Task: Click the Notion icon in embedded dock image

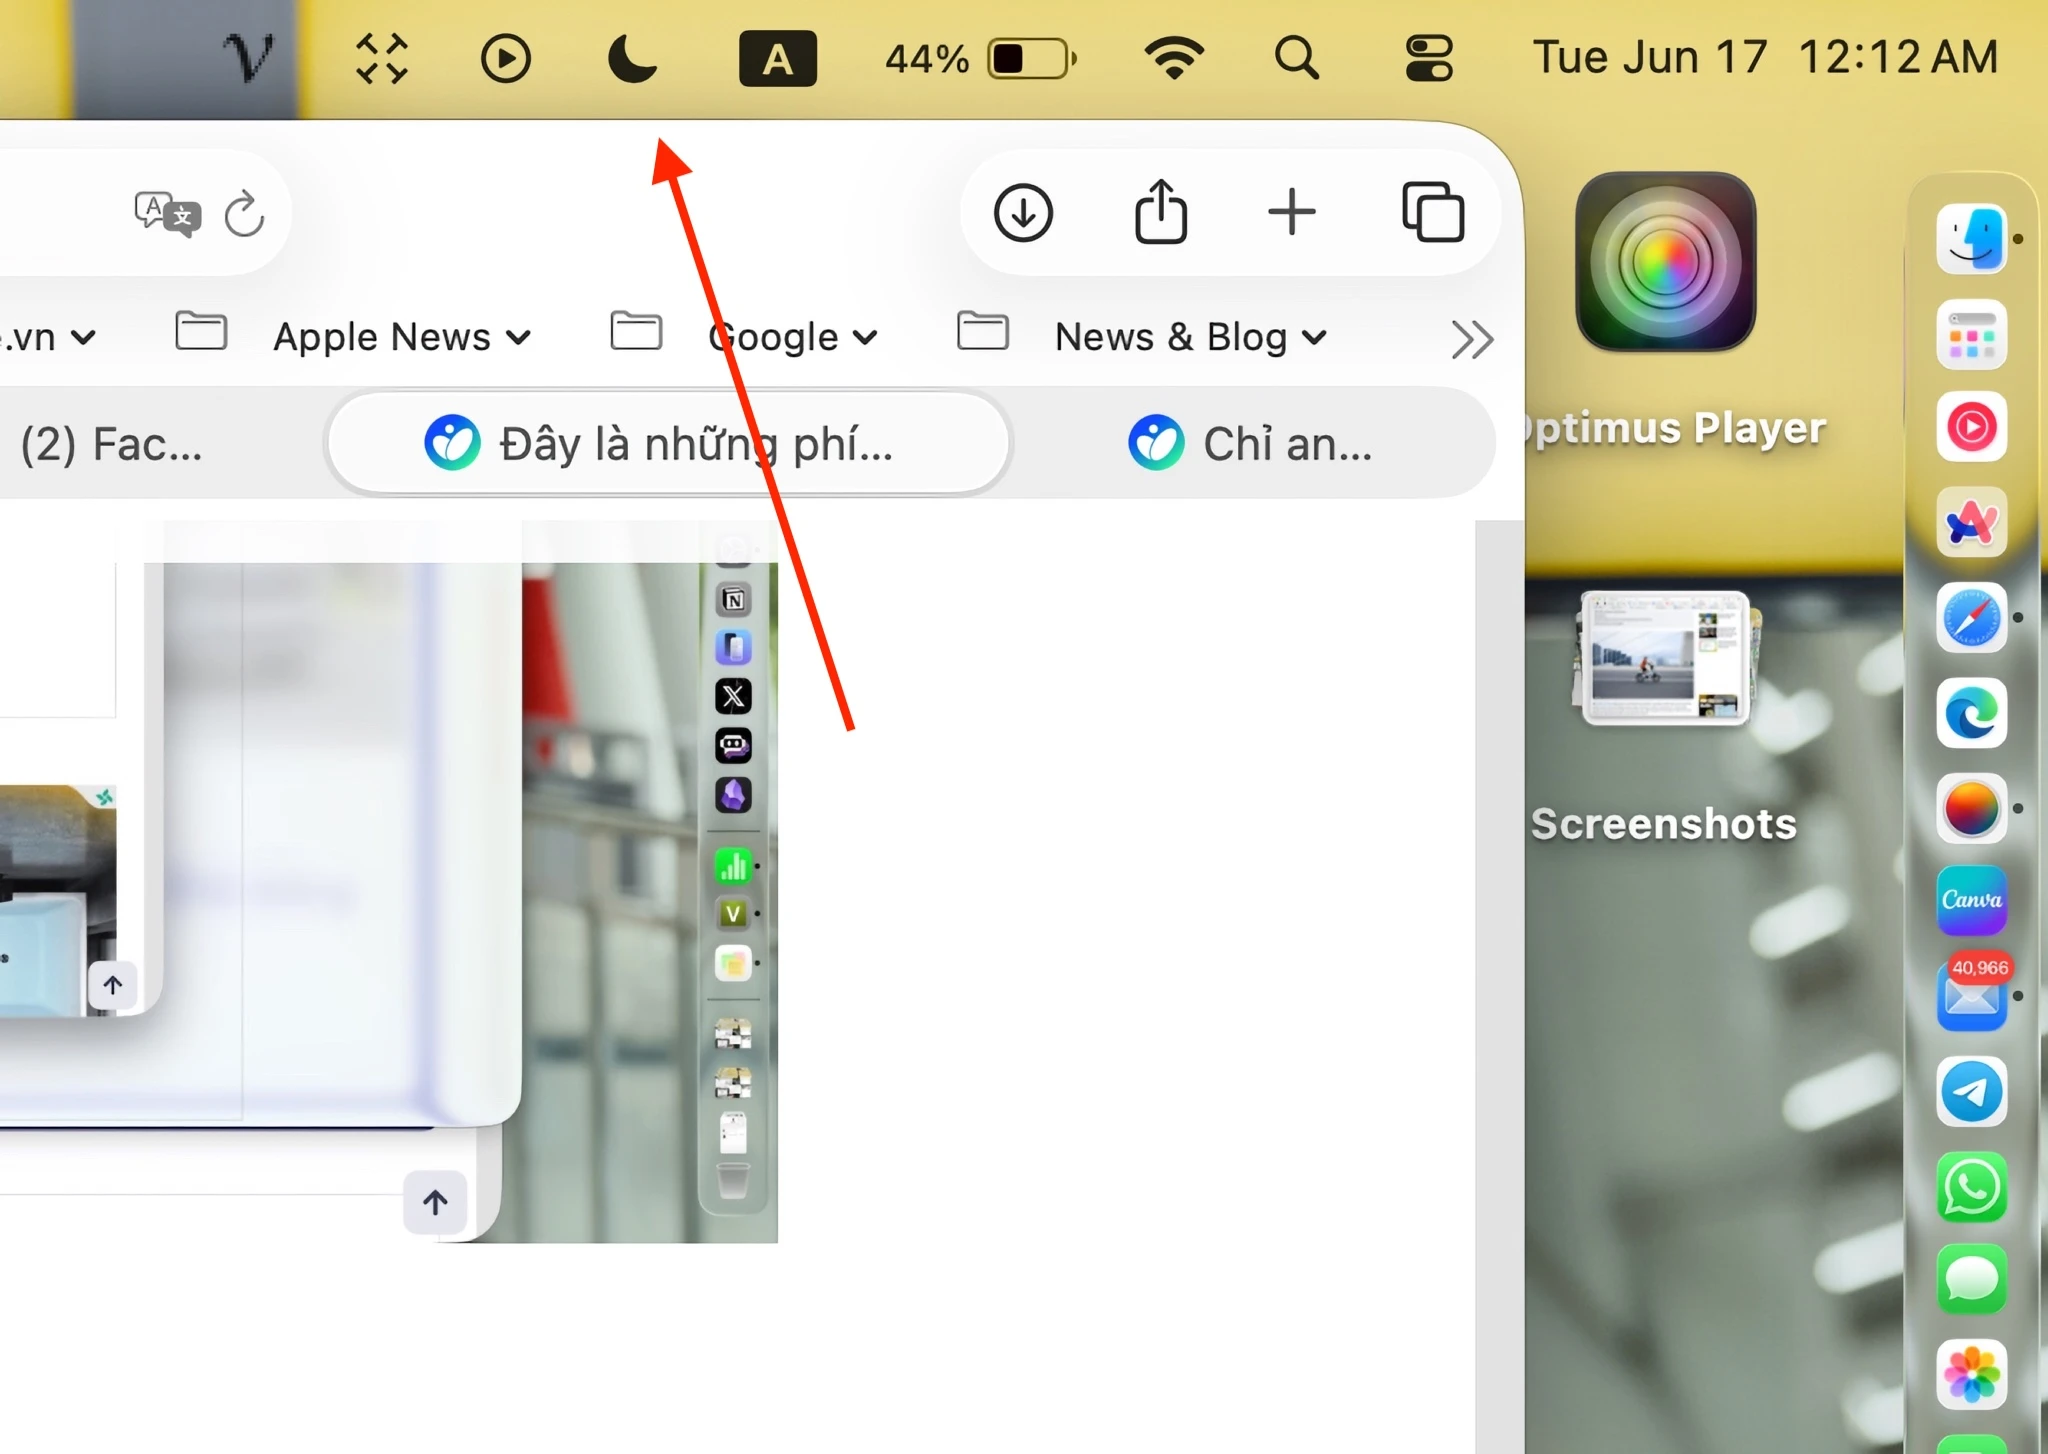Action: pos(733,599)
